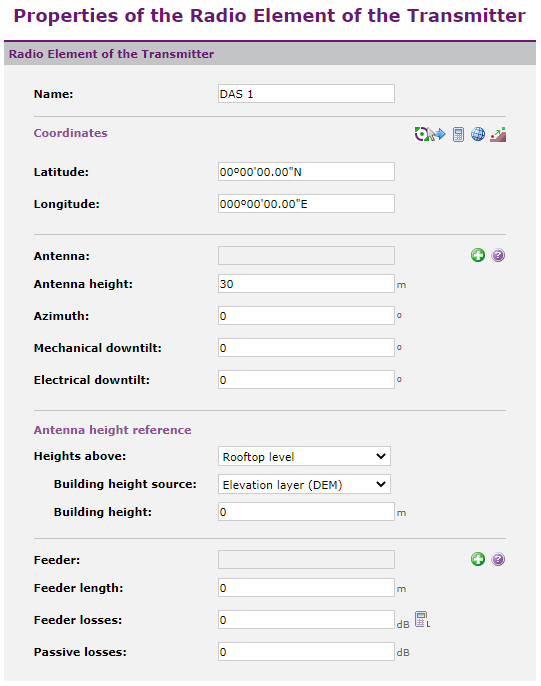Screen dimensions: 541x686
Task: Click the Latitude input field
Action: tap(306, 172)
